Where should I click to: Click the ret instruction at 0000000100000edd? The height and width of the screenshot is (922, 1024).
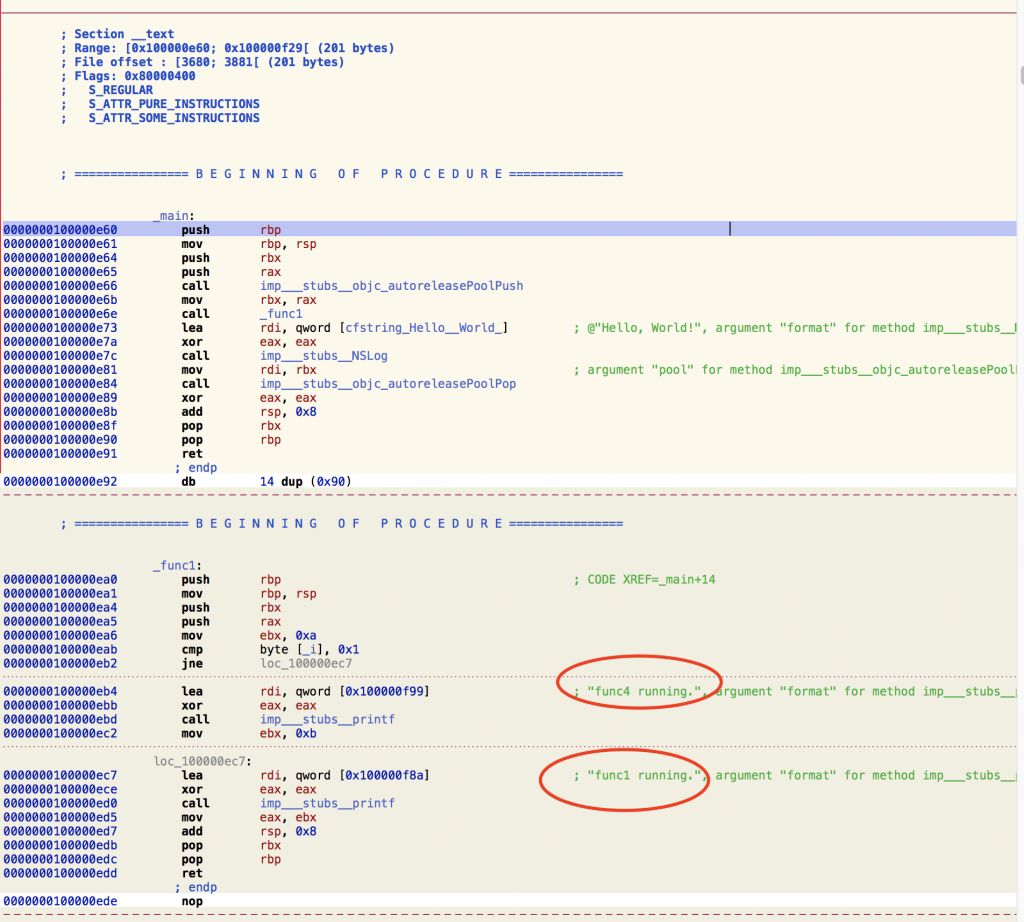(x=192, y=873)
